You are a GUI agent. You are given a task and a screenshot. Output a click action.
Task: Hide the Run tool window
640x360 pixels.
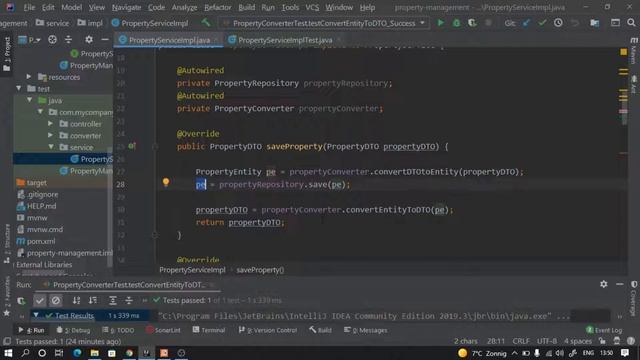[x=620, y=284]
